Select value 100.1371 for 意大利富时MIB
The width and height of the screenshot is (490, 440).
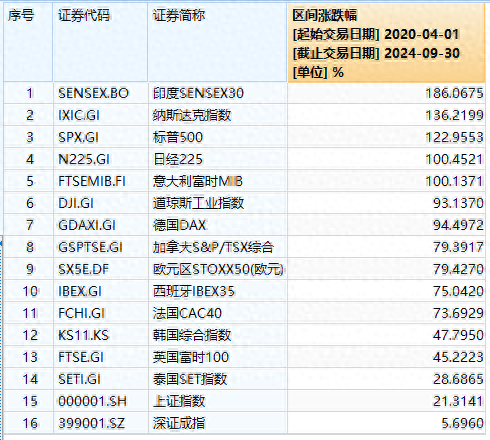click(x=386, y=181)
